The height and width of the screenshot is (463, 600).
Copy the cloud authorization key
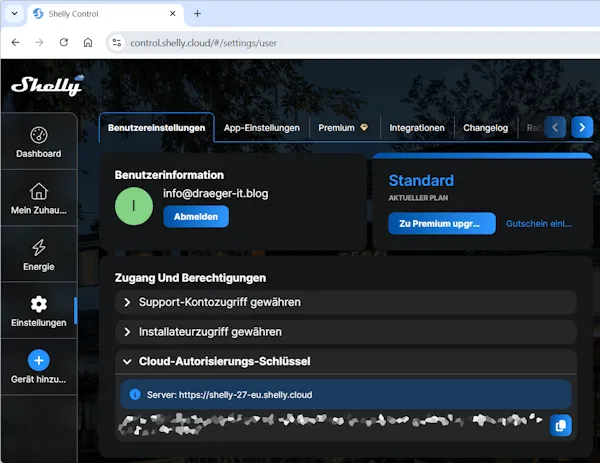tap(560, 426)
